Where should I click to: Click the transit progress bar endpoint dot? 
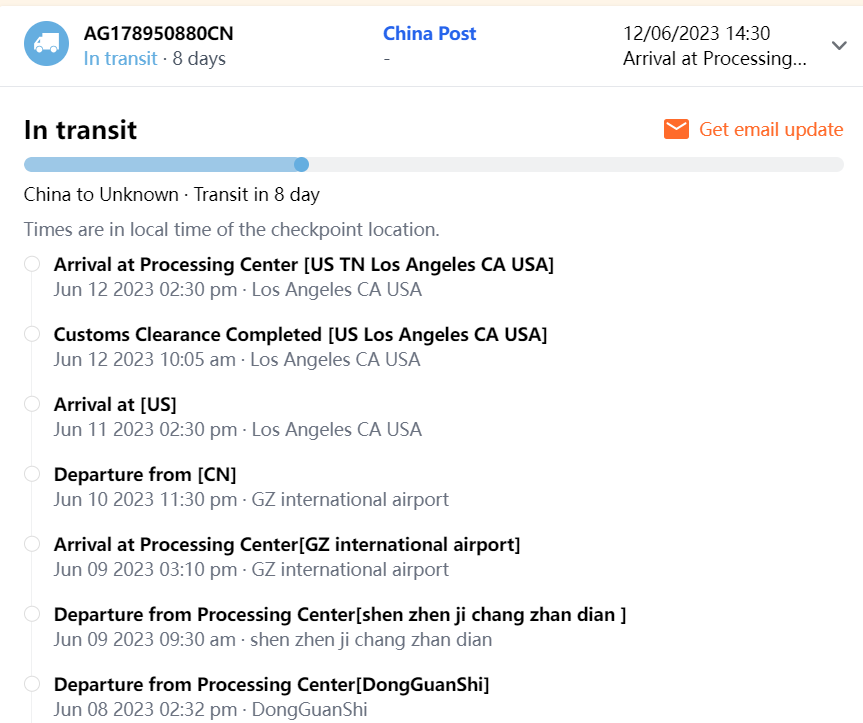click(x=302, y=164)
